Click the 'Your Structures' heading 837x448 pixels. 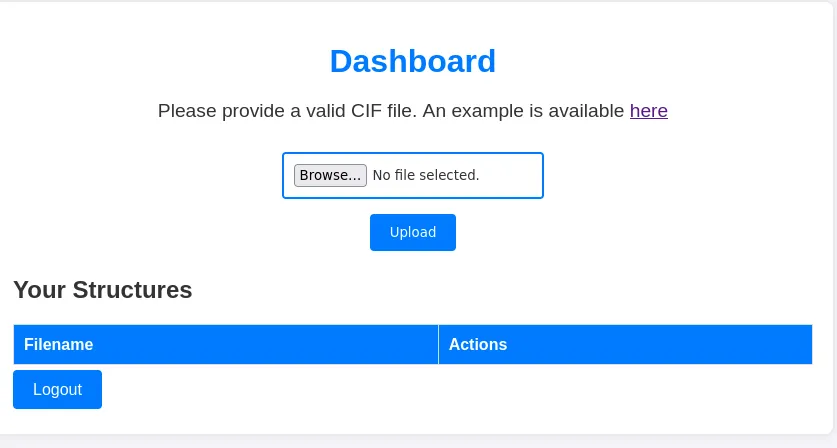pyautogui.click(x=102, y=290)
